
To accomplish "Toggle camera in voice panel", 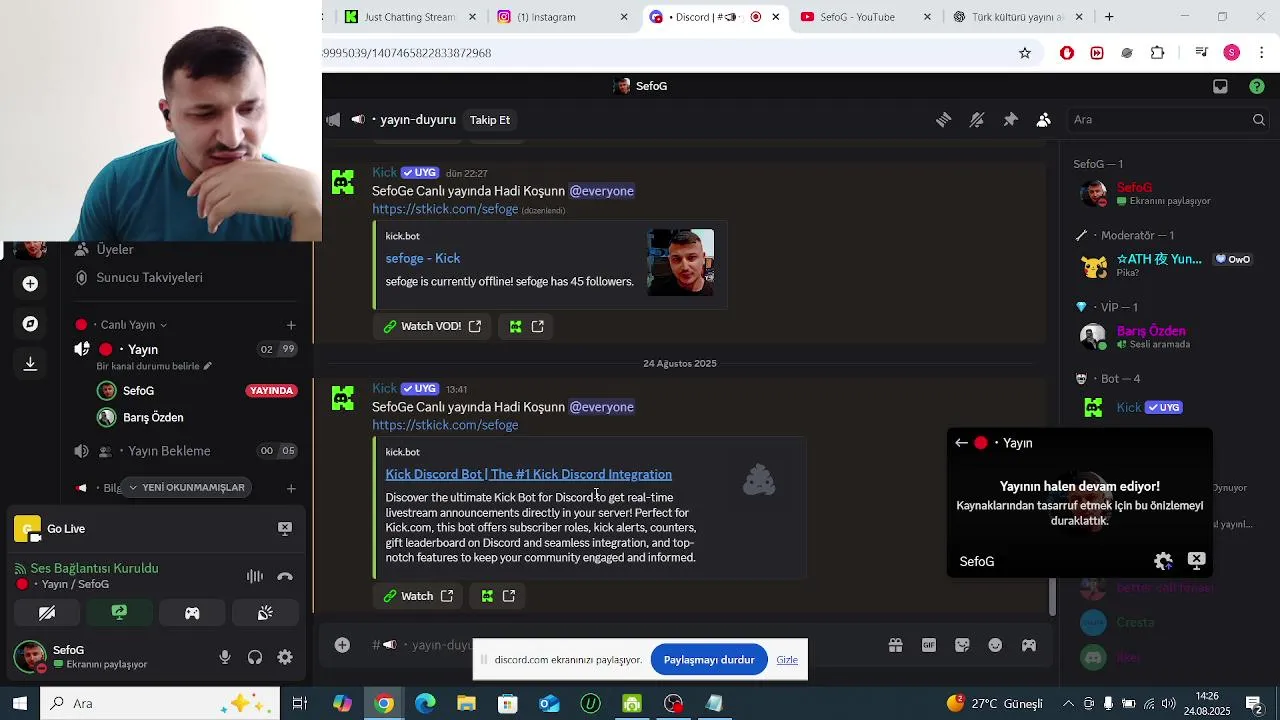I will click(47, 613).
